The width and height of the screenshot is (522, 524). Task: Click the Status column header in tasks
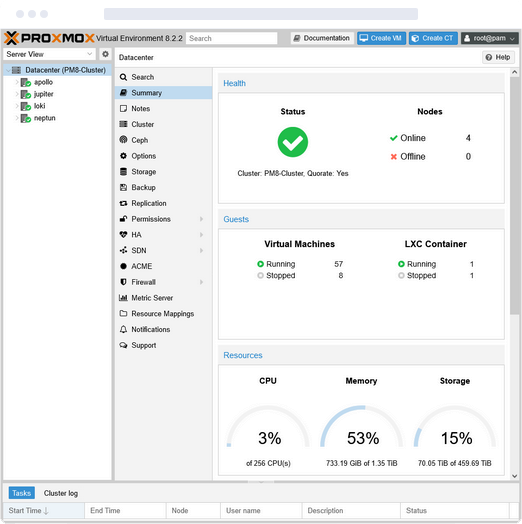click(x=455, y=510)
